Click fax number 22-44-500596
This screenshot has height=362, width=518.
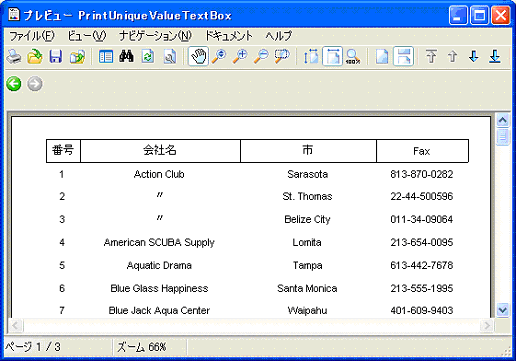[x=422, y=197]
